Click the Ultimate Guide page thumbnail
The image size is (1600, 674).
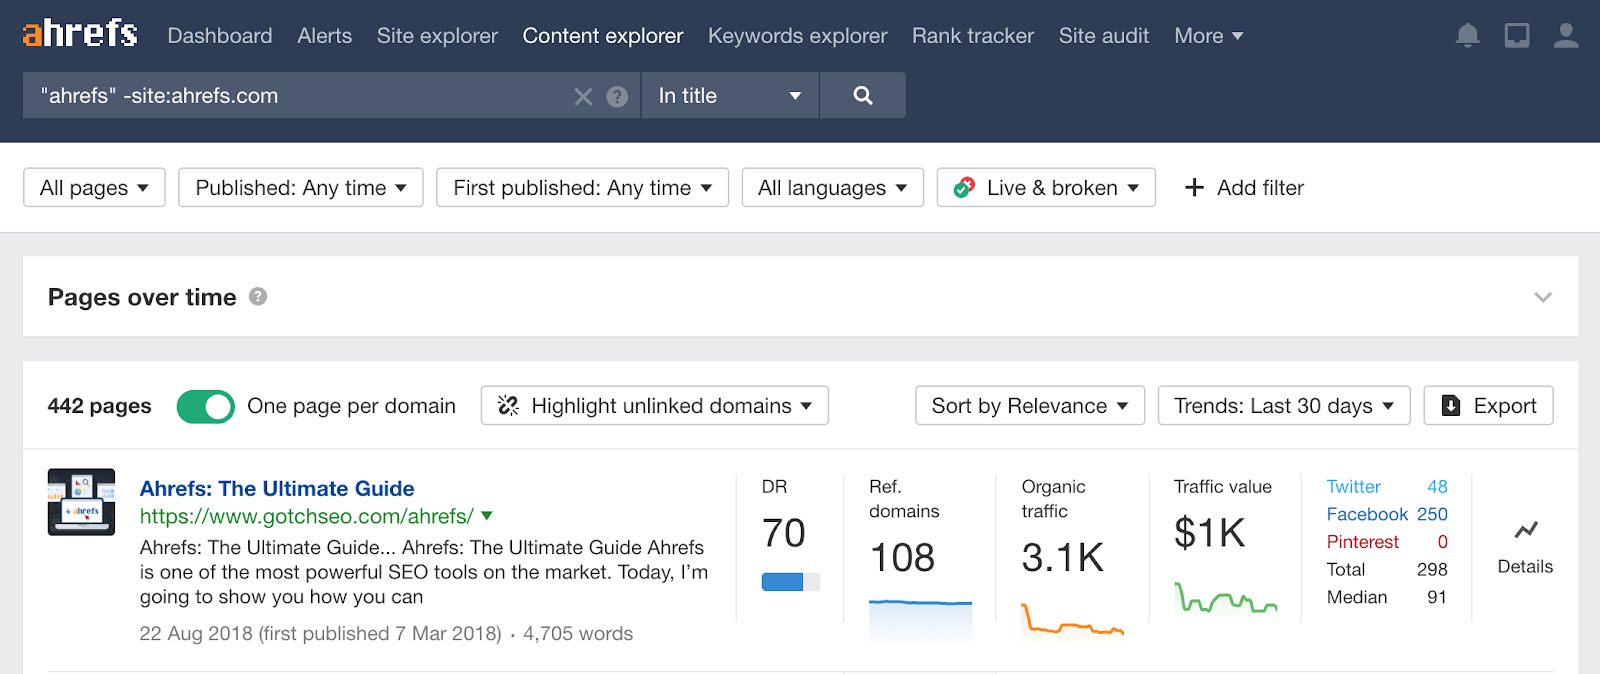pos(81,502)
